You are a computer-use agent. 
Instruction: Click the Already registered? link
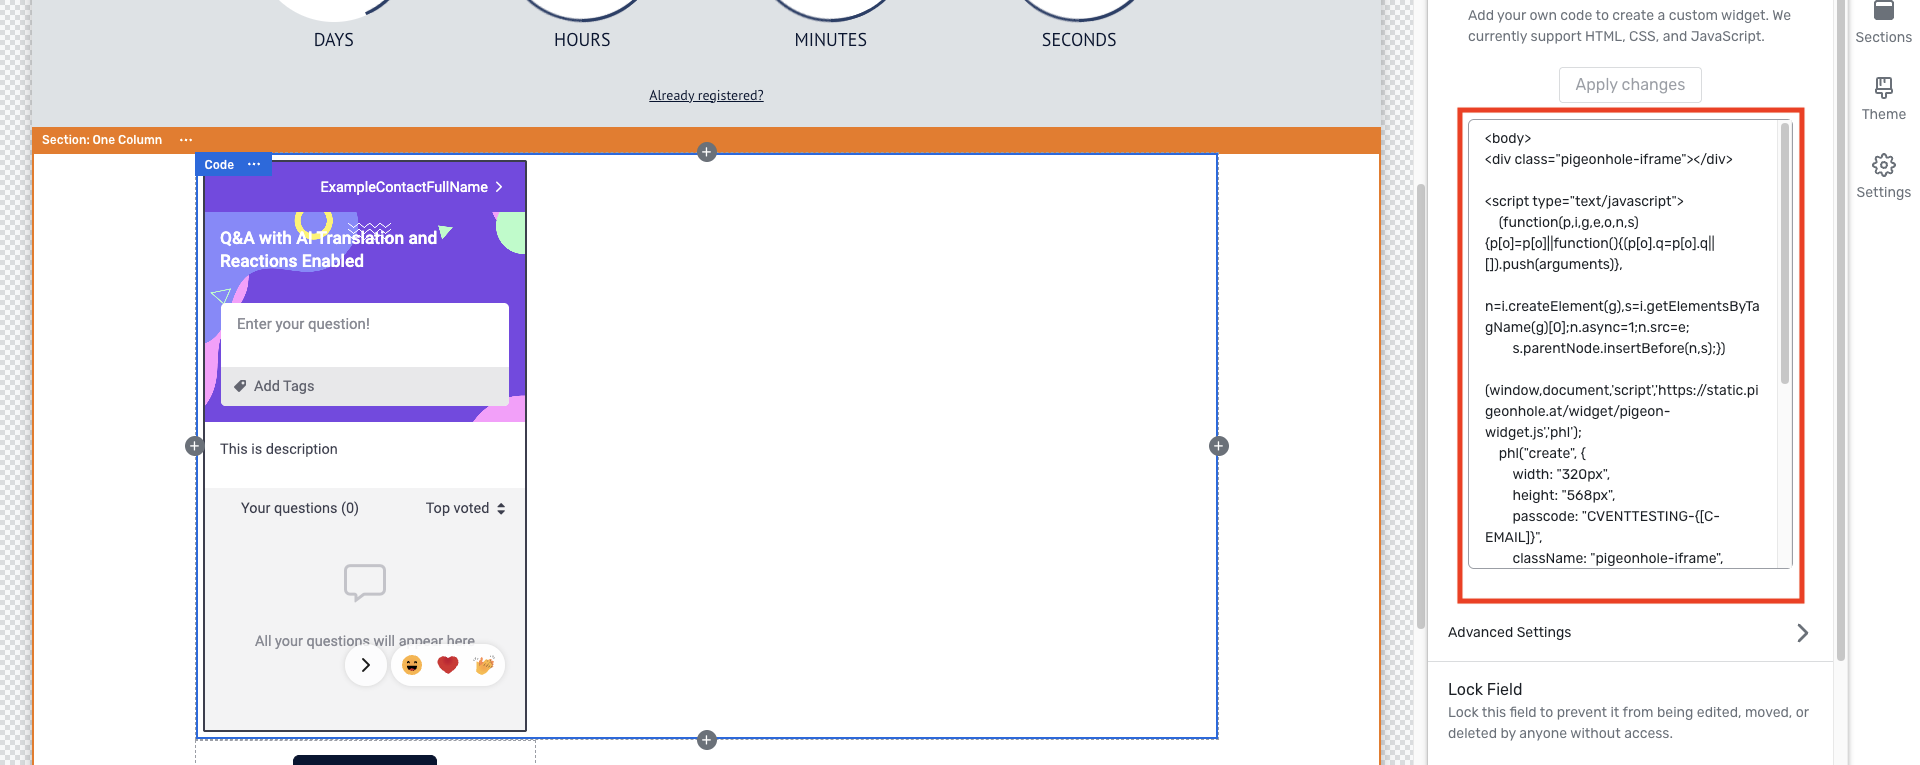[x=706, y=96]
